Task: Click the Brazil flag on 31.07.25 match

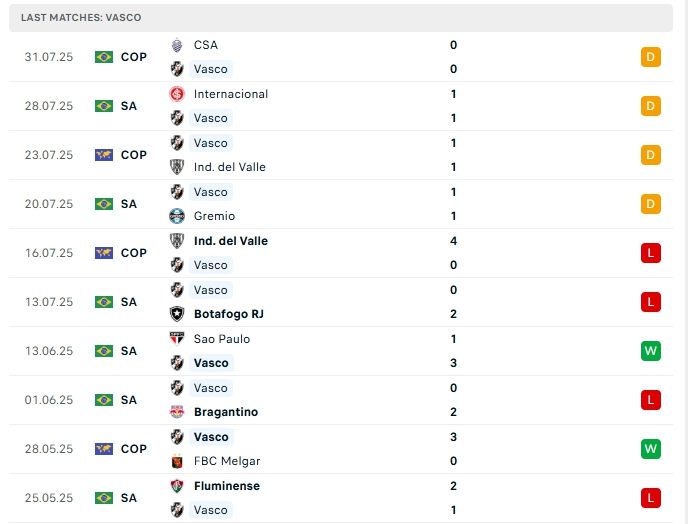Action: 104,57
